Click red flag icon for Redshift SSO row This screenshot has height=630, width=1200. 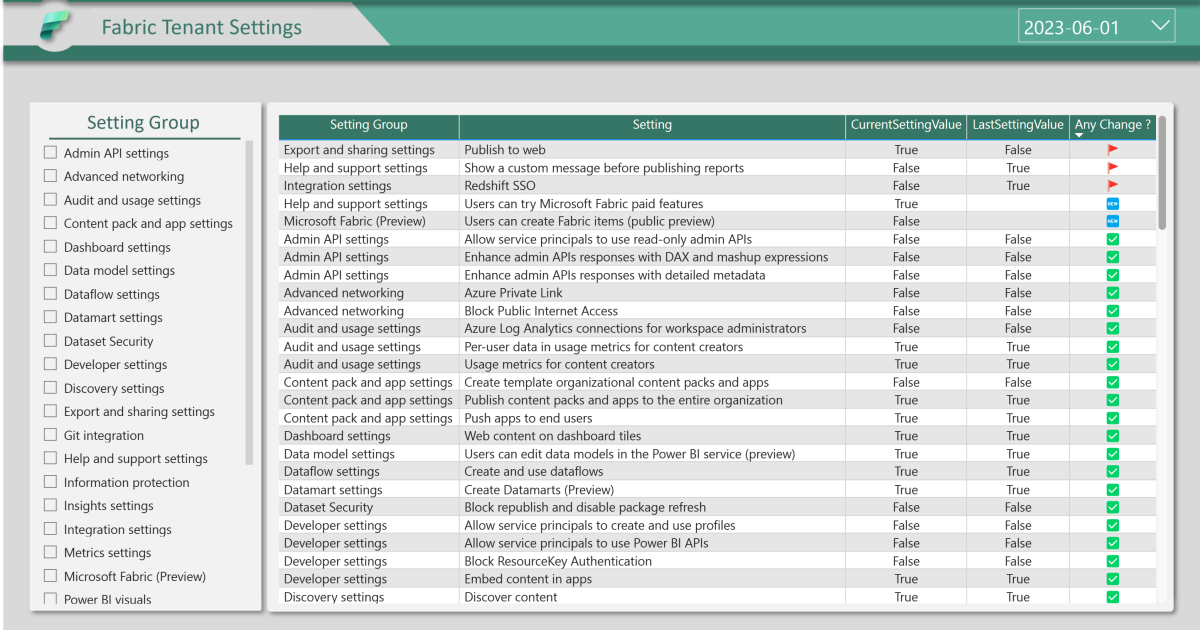coord(1113,186)
